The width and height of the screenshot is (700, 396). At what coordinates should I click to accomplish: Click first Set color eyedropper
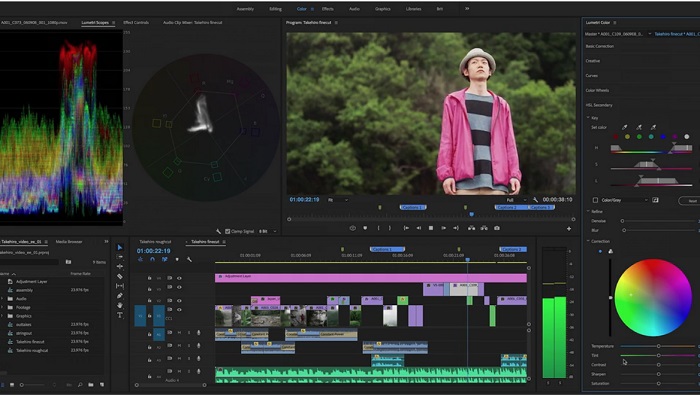(x=625, y=127)
